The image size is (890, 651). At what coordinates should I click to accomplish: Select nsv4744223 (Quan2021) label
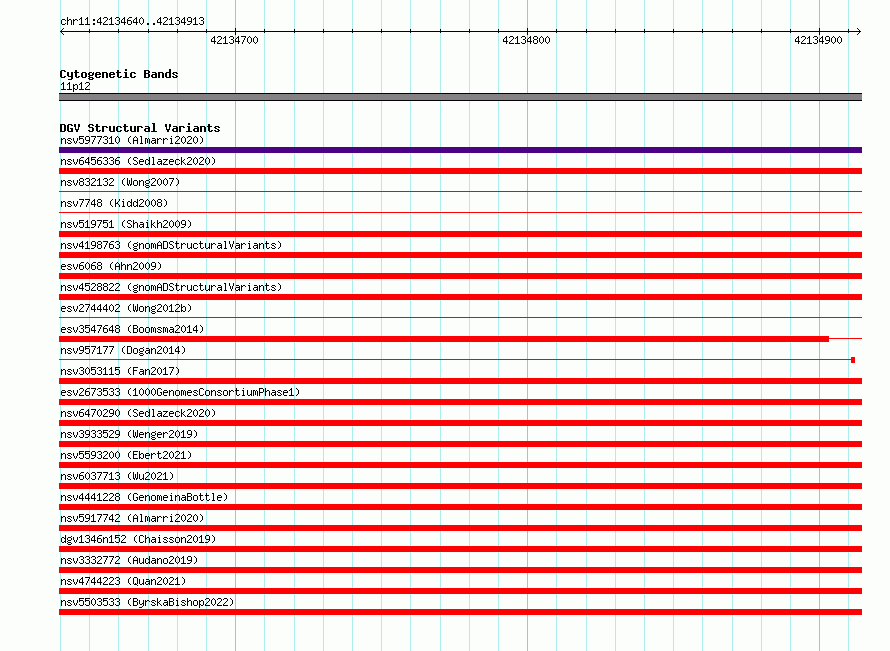(123, 581)
